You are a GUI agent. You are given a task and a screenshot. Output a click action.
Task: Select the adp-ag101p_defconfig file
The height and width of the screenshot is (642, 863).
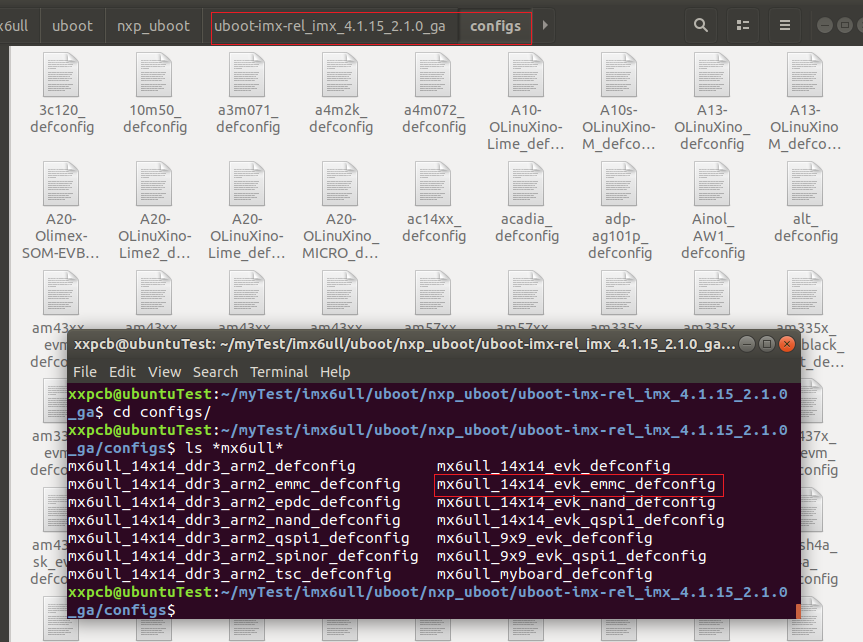click(620, 211)
